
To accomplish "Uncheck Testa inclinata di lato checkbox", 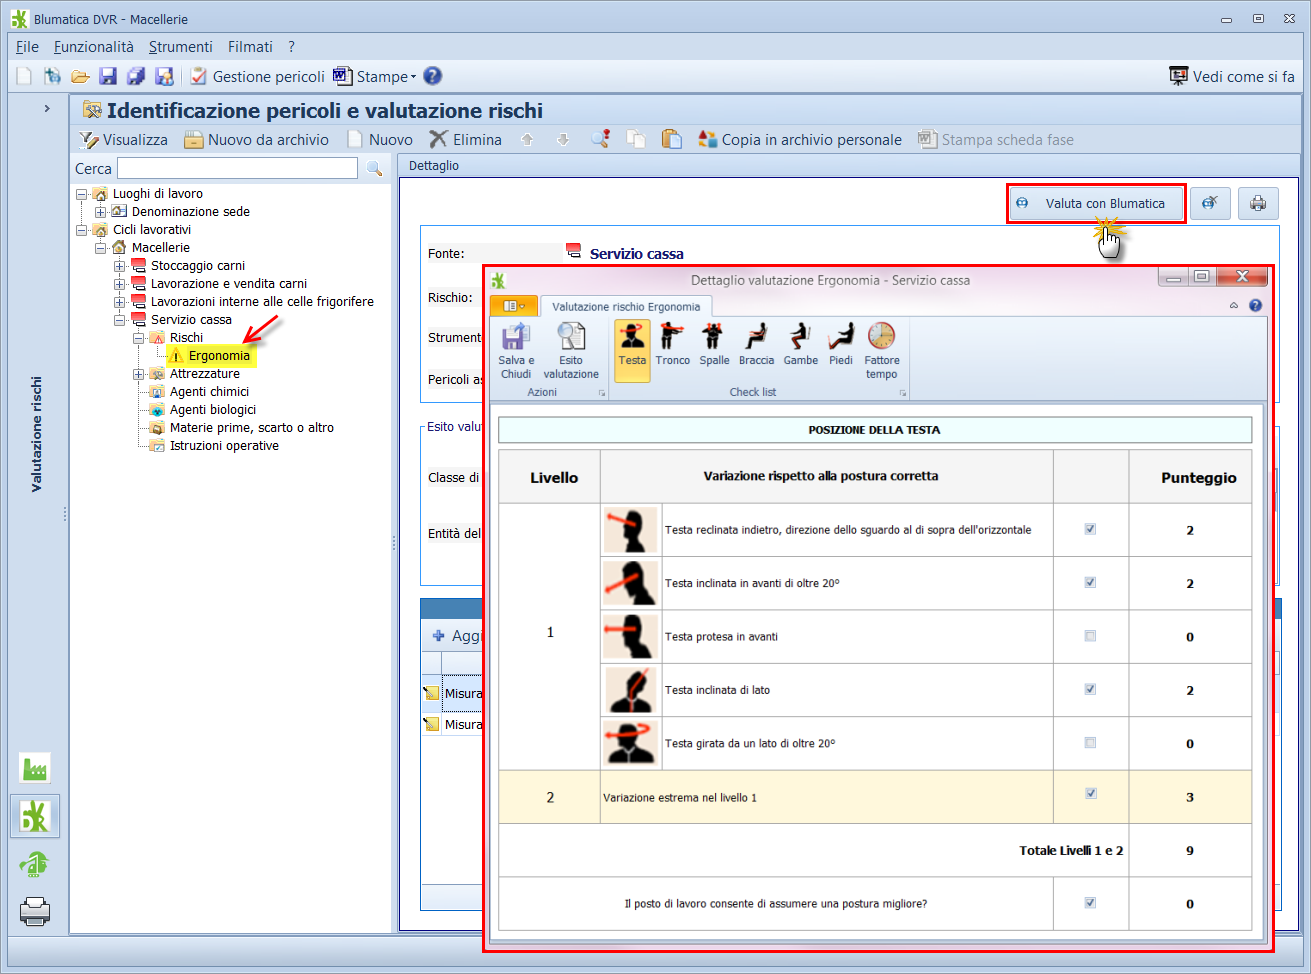I will coord(1090,689).
